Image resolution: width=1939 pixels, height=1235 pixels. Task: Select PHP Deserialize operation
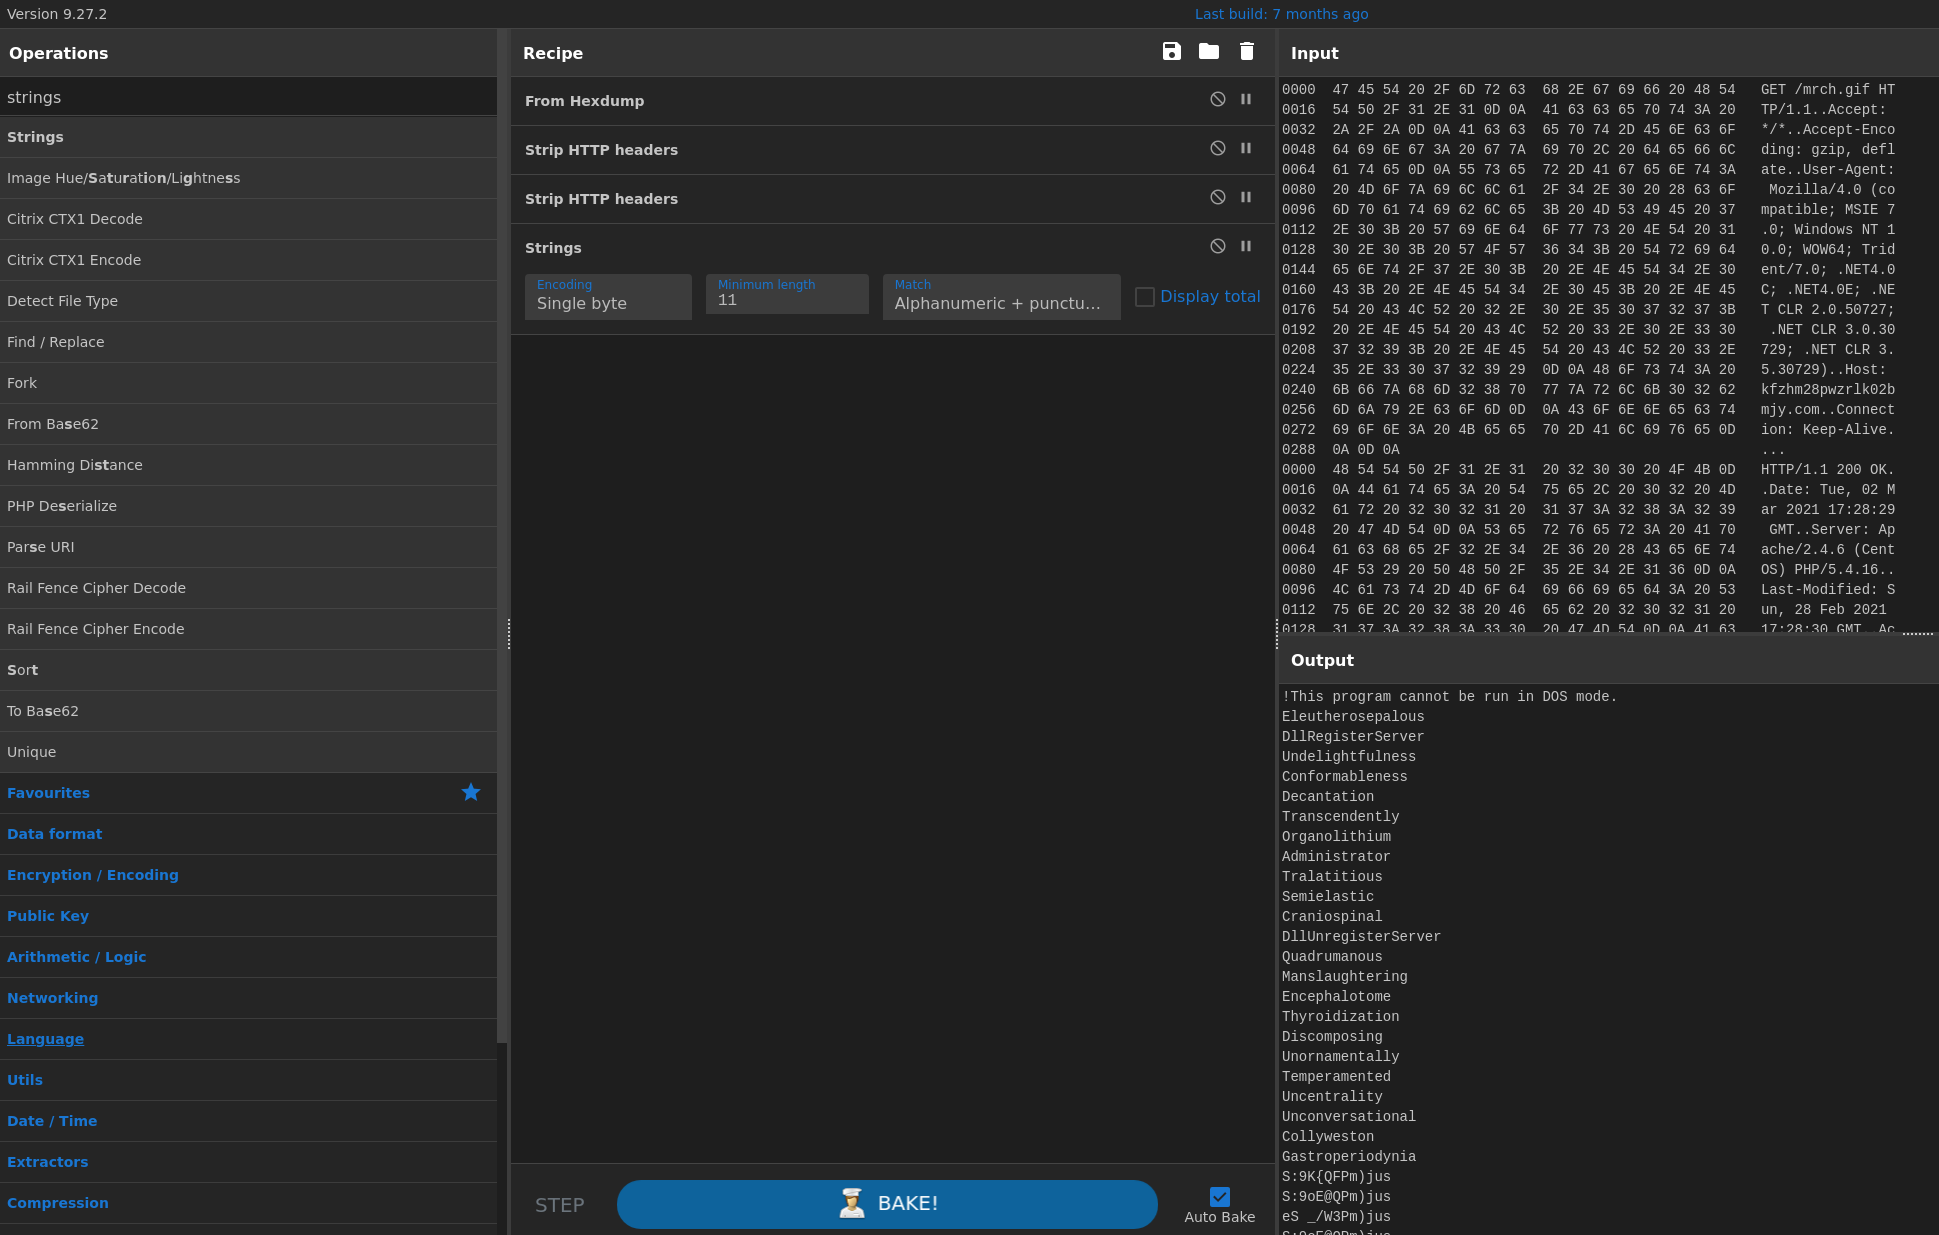[x=248, y=506]
